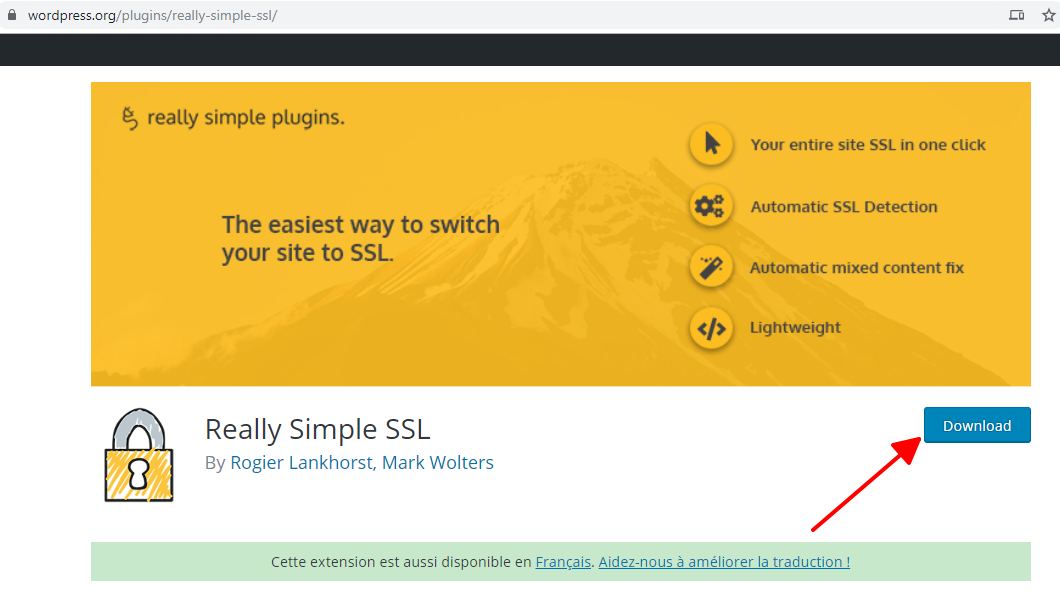Click 'Automatic mixed content fix' text
The width and height of the screenshot is (1060, 599).
tap(857, 268)
